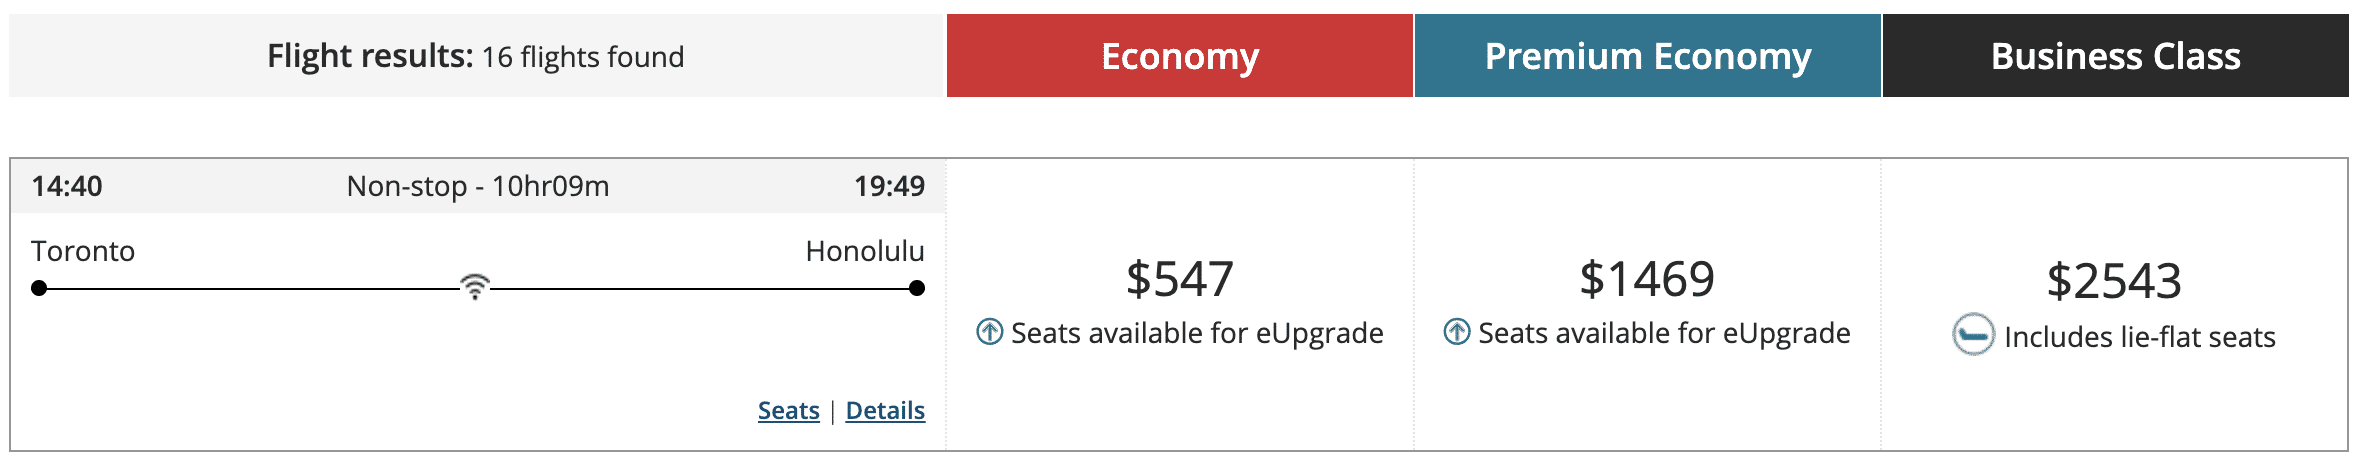Screen dimensions: 2364x466
Task: Select the Economy fare column header
Action: coord(1180,56)
